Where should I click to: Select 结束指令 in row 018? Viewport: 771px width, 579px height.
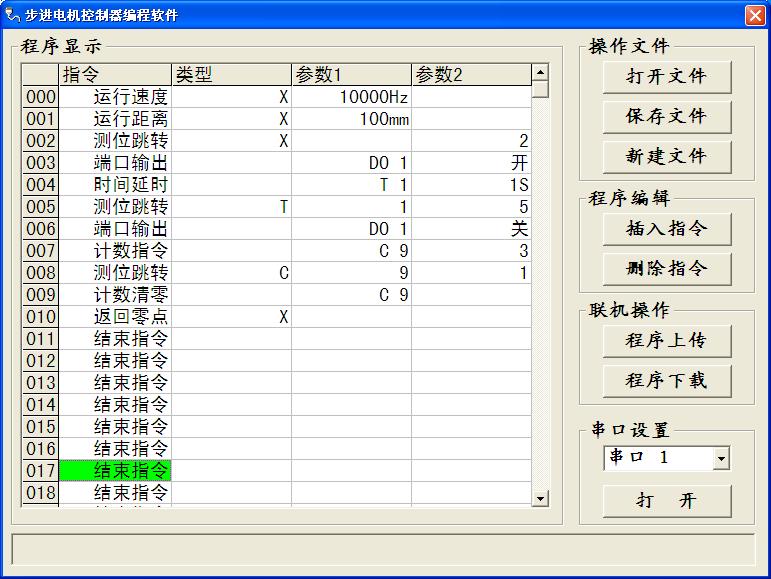(x=115, y=493)
